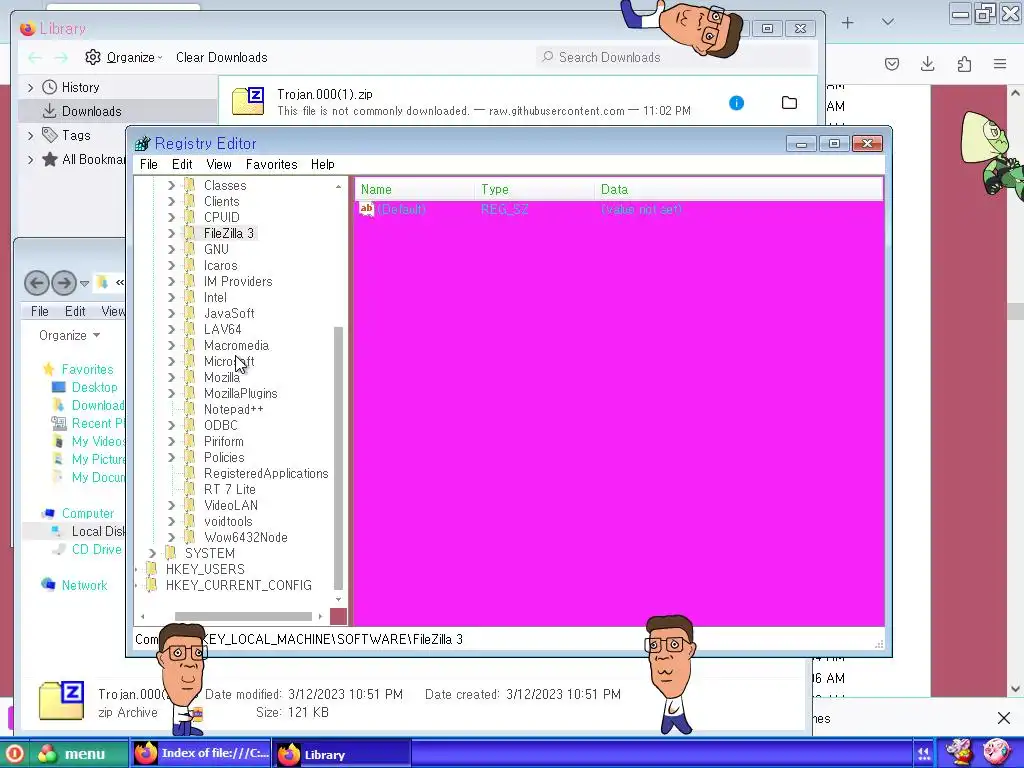Screen dimensions: 1024x768
Task: Click the registry tree vertical scrollbar
Action: 338,457
